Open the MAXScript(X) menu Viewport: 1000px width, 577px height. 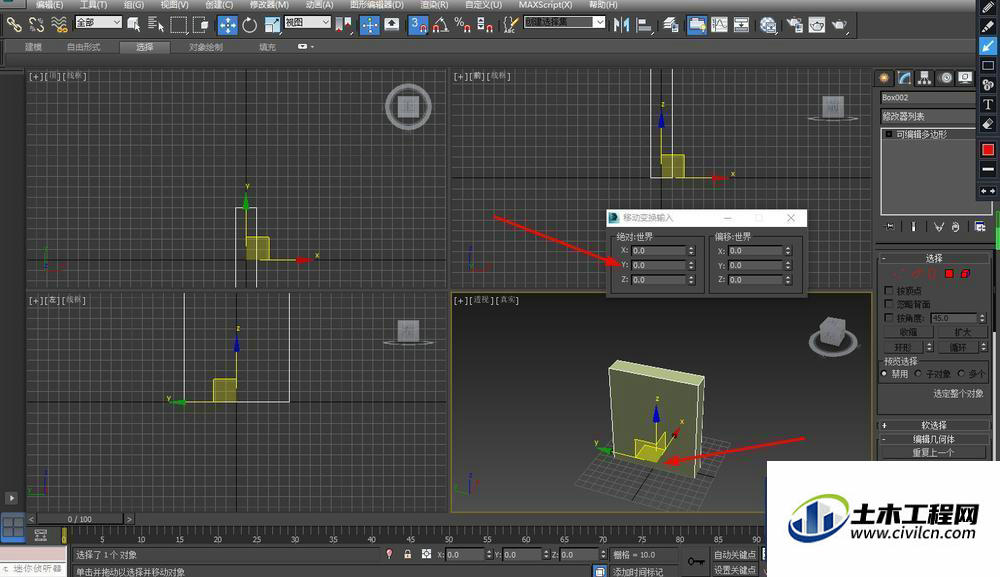click(x=545, y=4)
